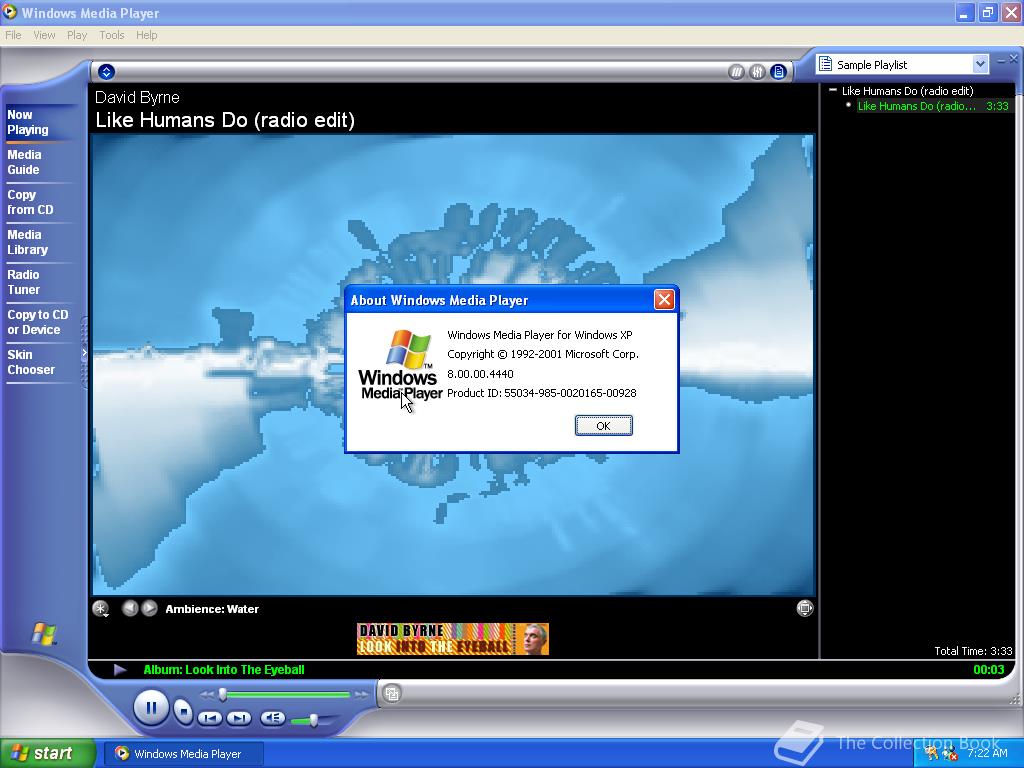Click the Windows flag logo in sidebar
1024x768 pixels.
tap(44, 633)
